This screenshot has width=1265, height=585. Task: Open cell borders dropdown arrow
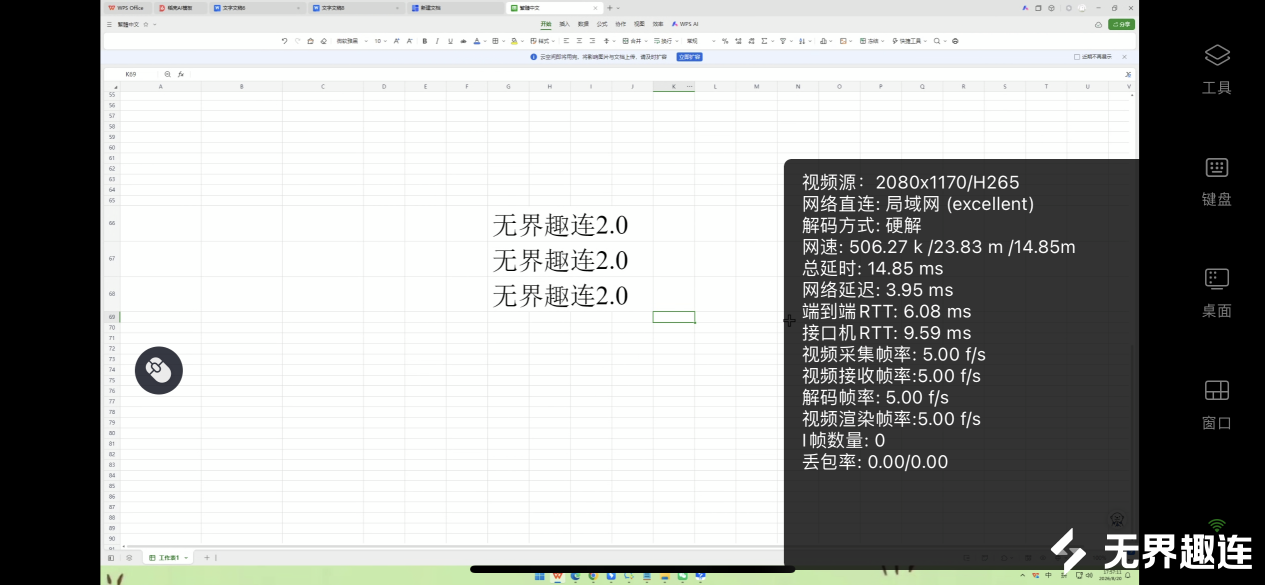[503, 41]
